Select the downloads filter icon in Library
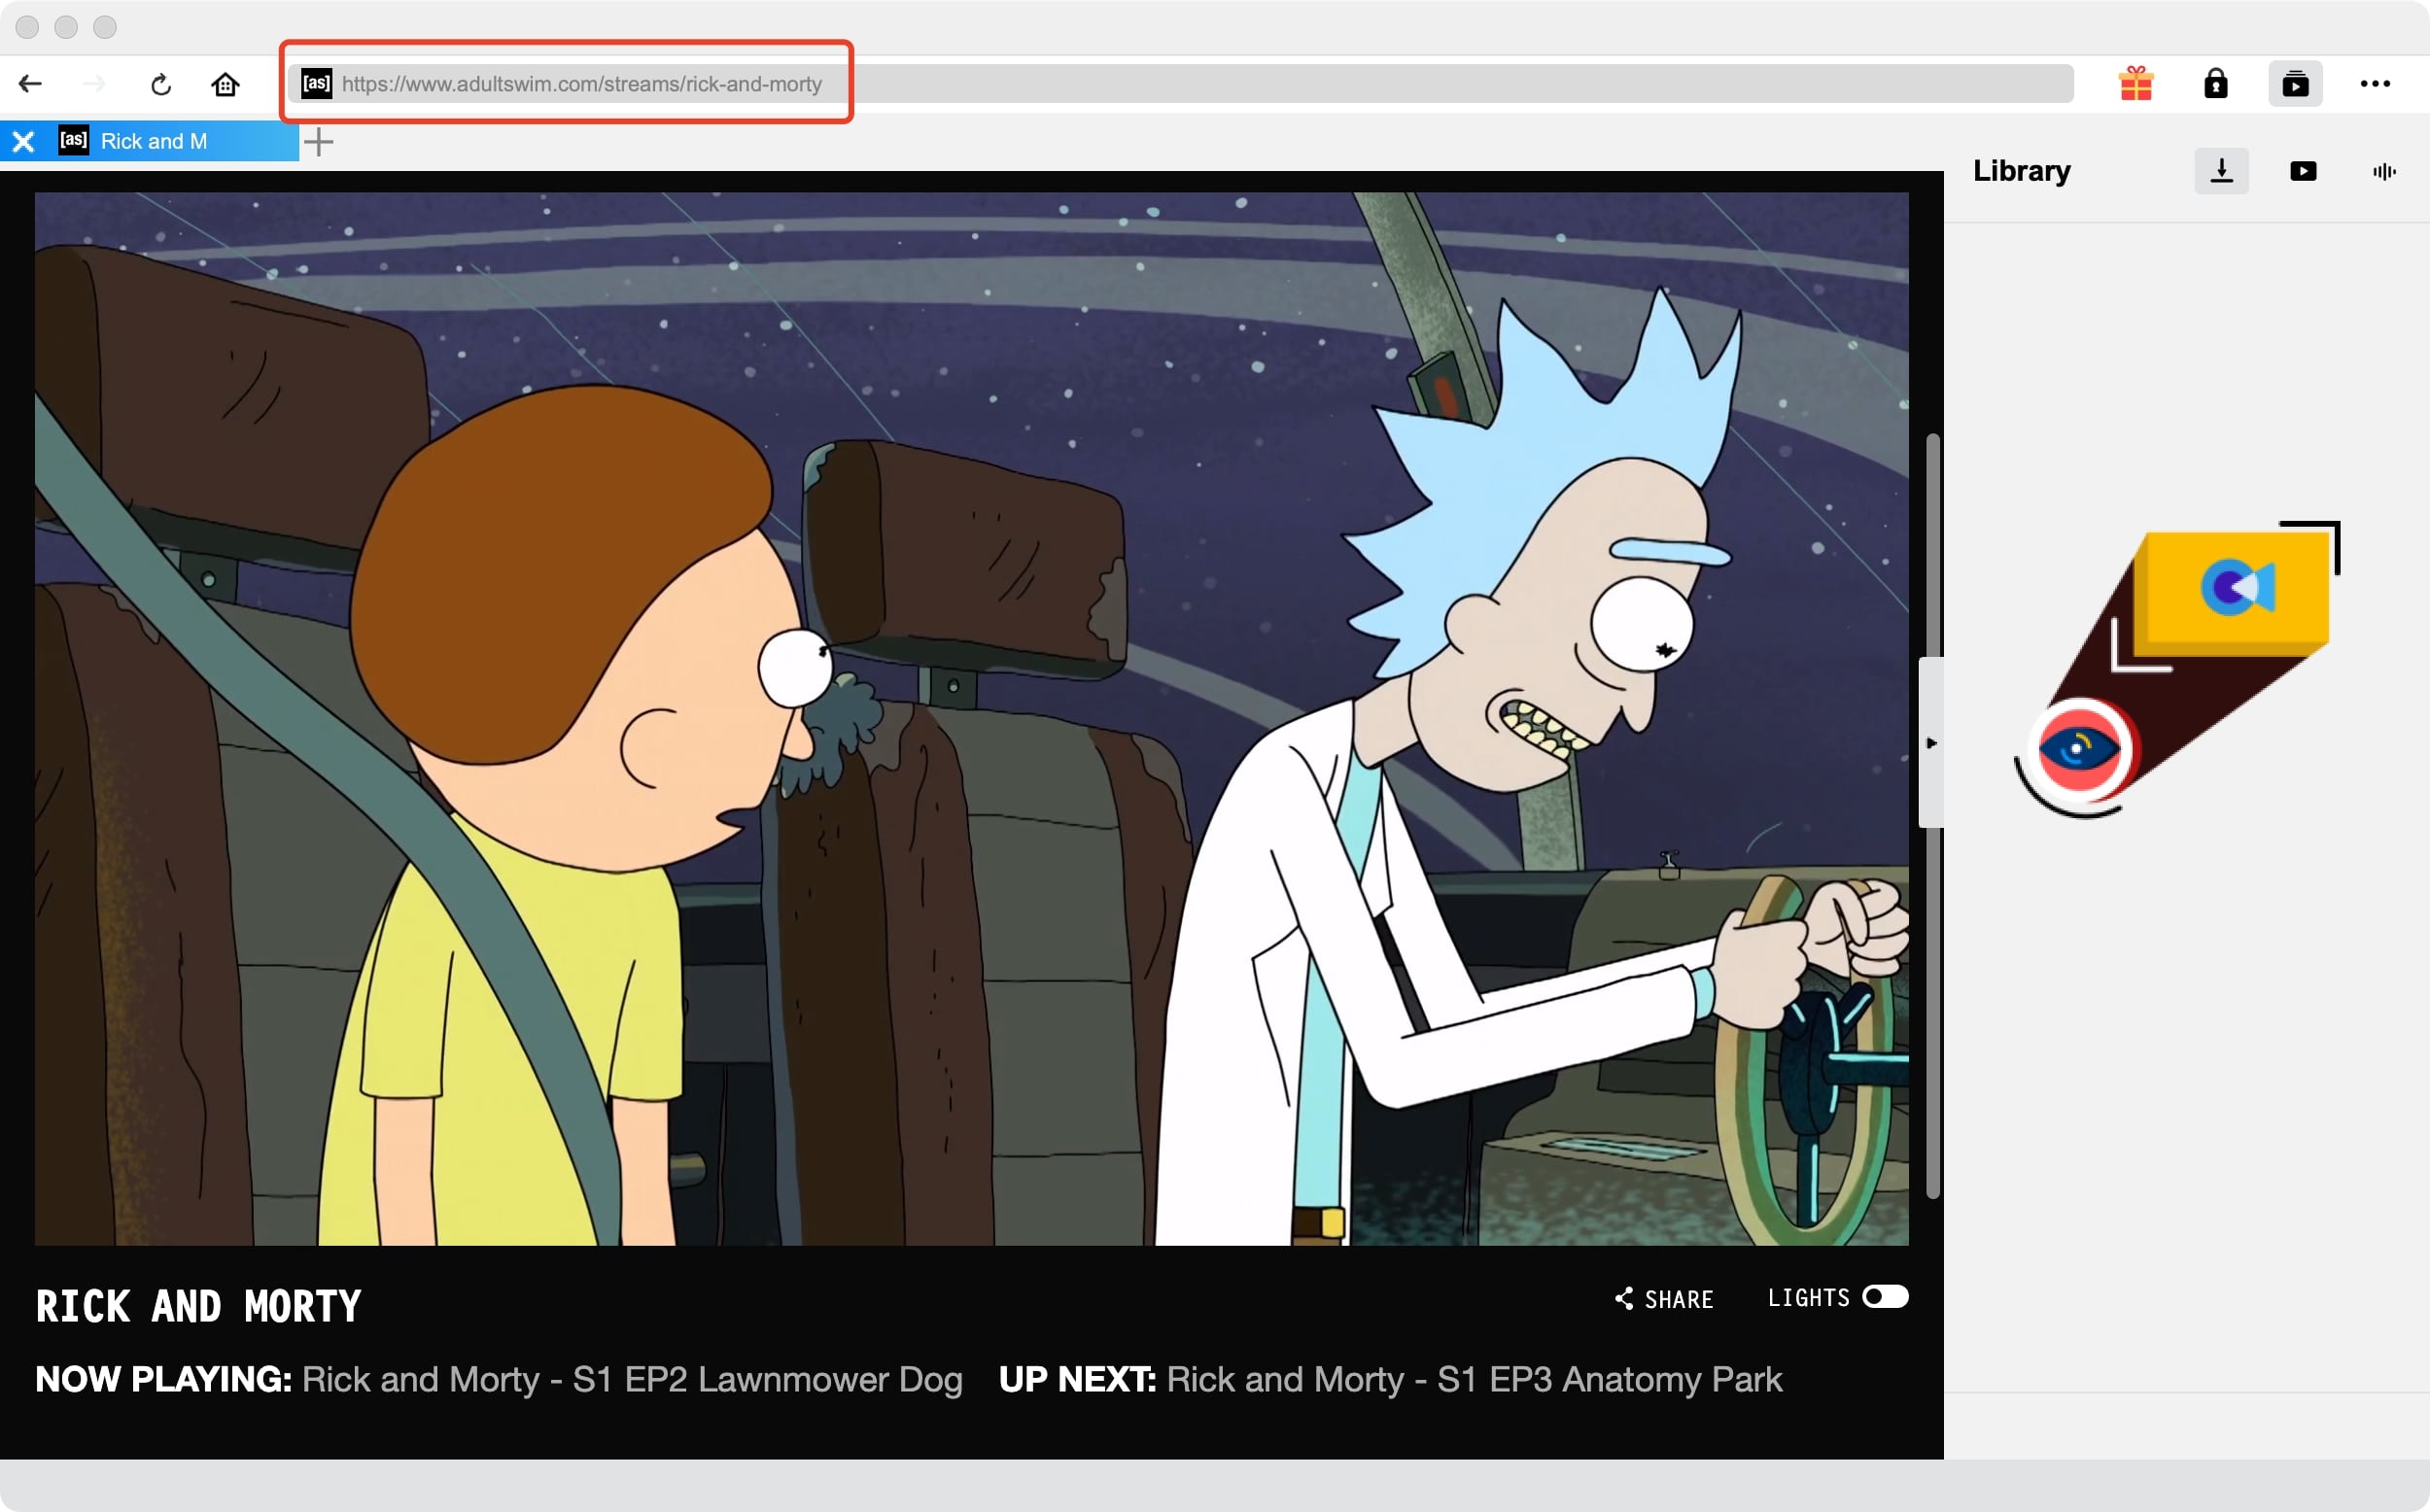Screen dimensions: 2430x1512 tap(2222, 170)
